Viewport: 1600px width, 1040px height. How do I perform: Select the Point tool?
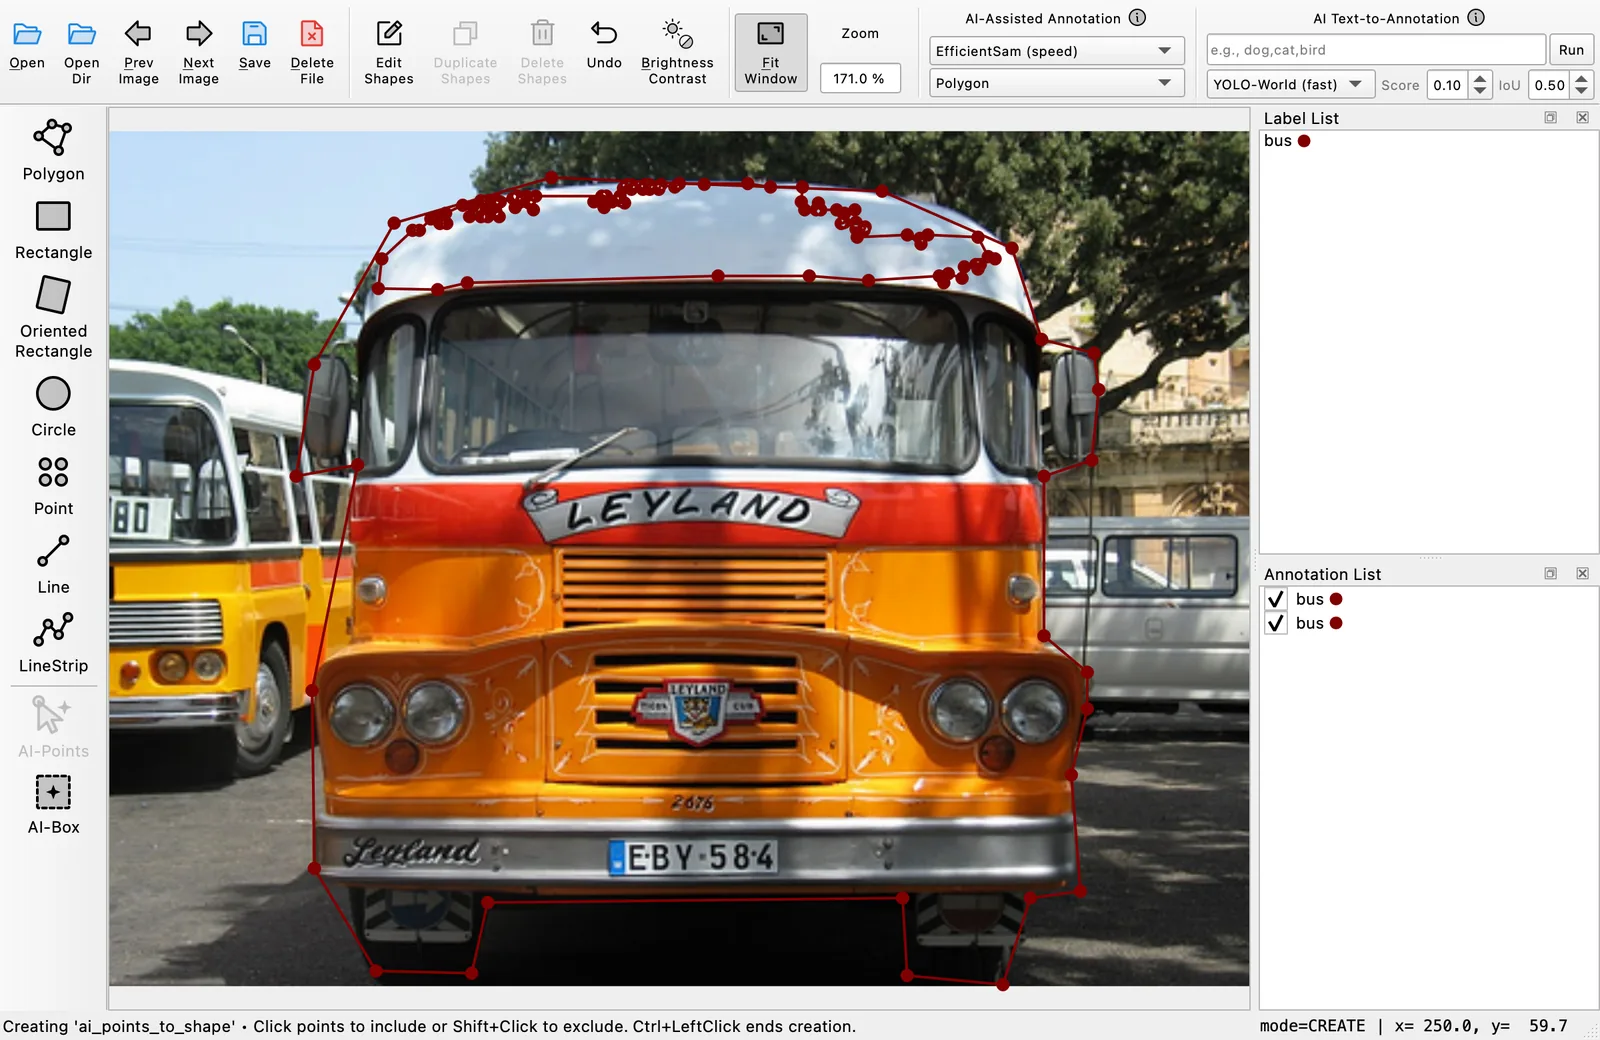tap(53, 486)
